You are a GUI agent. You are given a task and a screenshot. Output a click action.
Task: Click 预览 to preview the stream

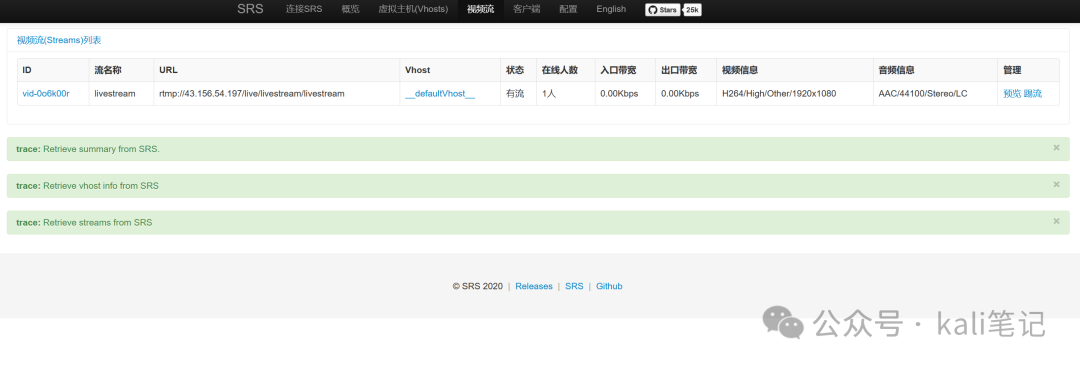pyautogui.click(x=1012, y=94)
